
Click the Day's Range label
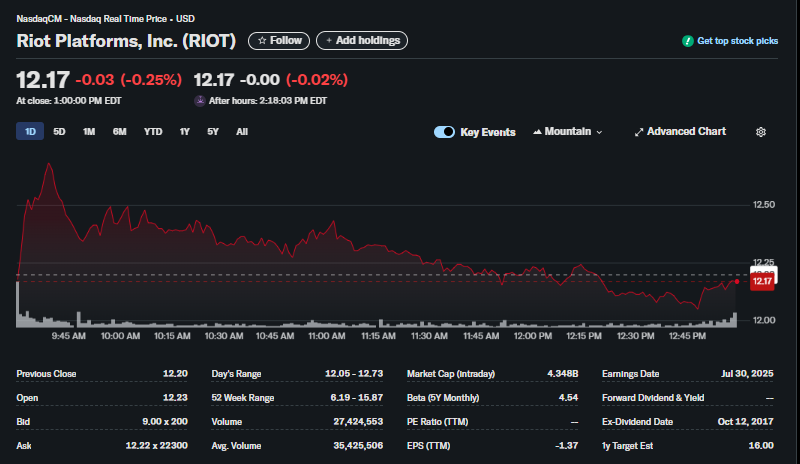pos(236,374)
